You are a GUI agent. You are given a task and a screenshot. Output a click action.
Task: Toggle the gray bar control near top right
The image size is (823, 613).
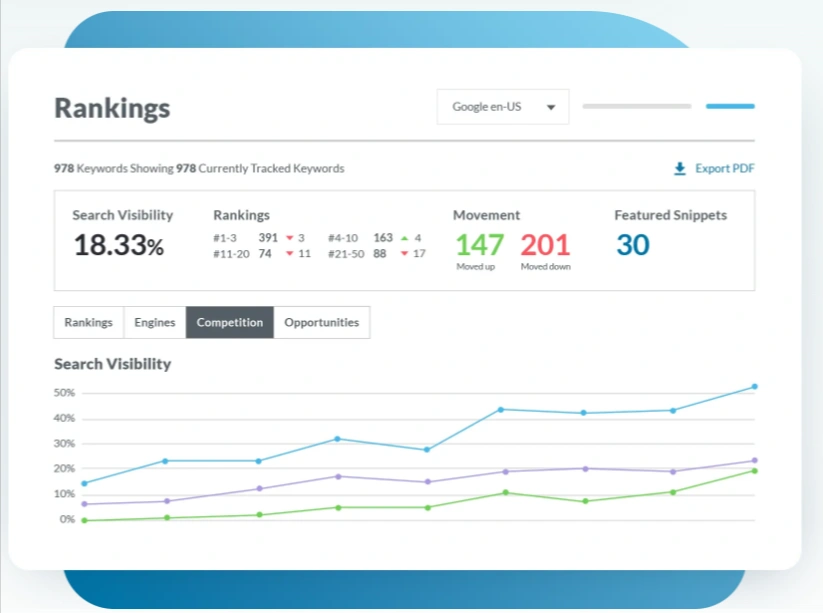click(x=637, y=105)
